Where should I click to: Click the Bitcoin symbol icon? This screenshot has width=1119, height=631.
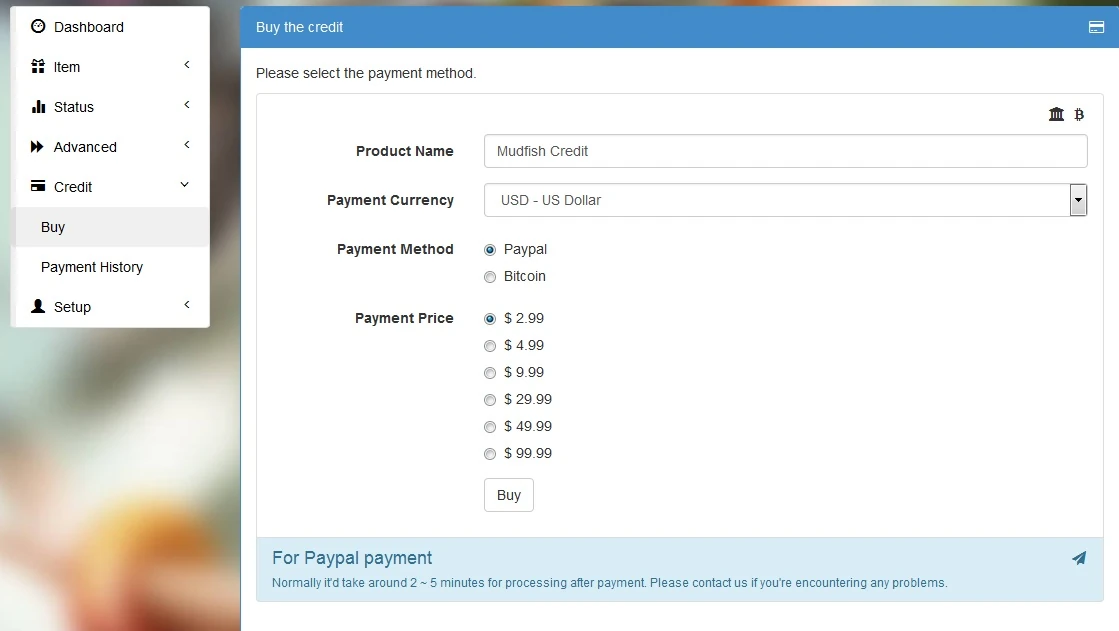pyautogui.click(x=1079, y=115)
